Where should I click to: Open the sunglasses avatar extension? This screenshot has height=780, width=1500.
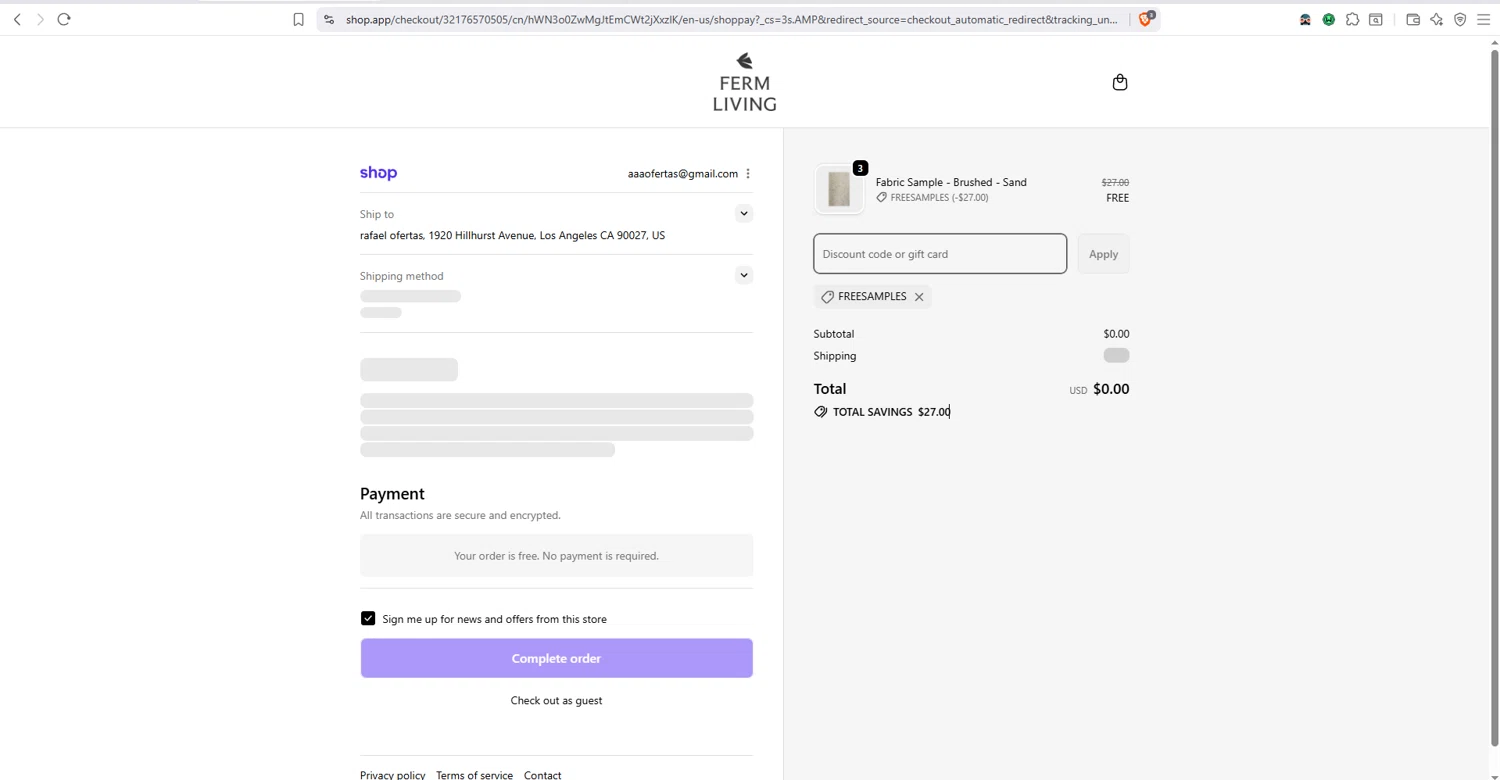(x=1305, y=19)
